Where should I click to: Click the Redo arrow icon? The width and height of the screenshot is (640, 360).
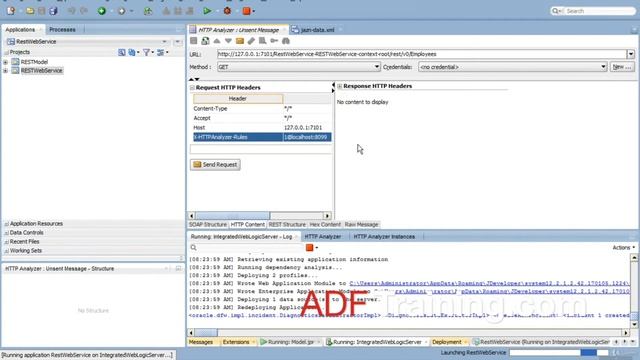pyautogui.click(x=84, y=11)
